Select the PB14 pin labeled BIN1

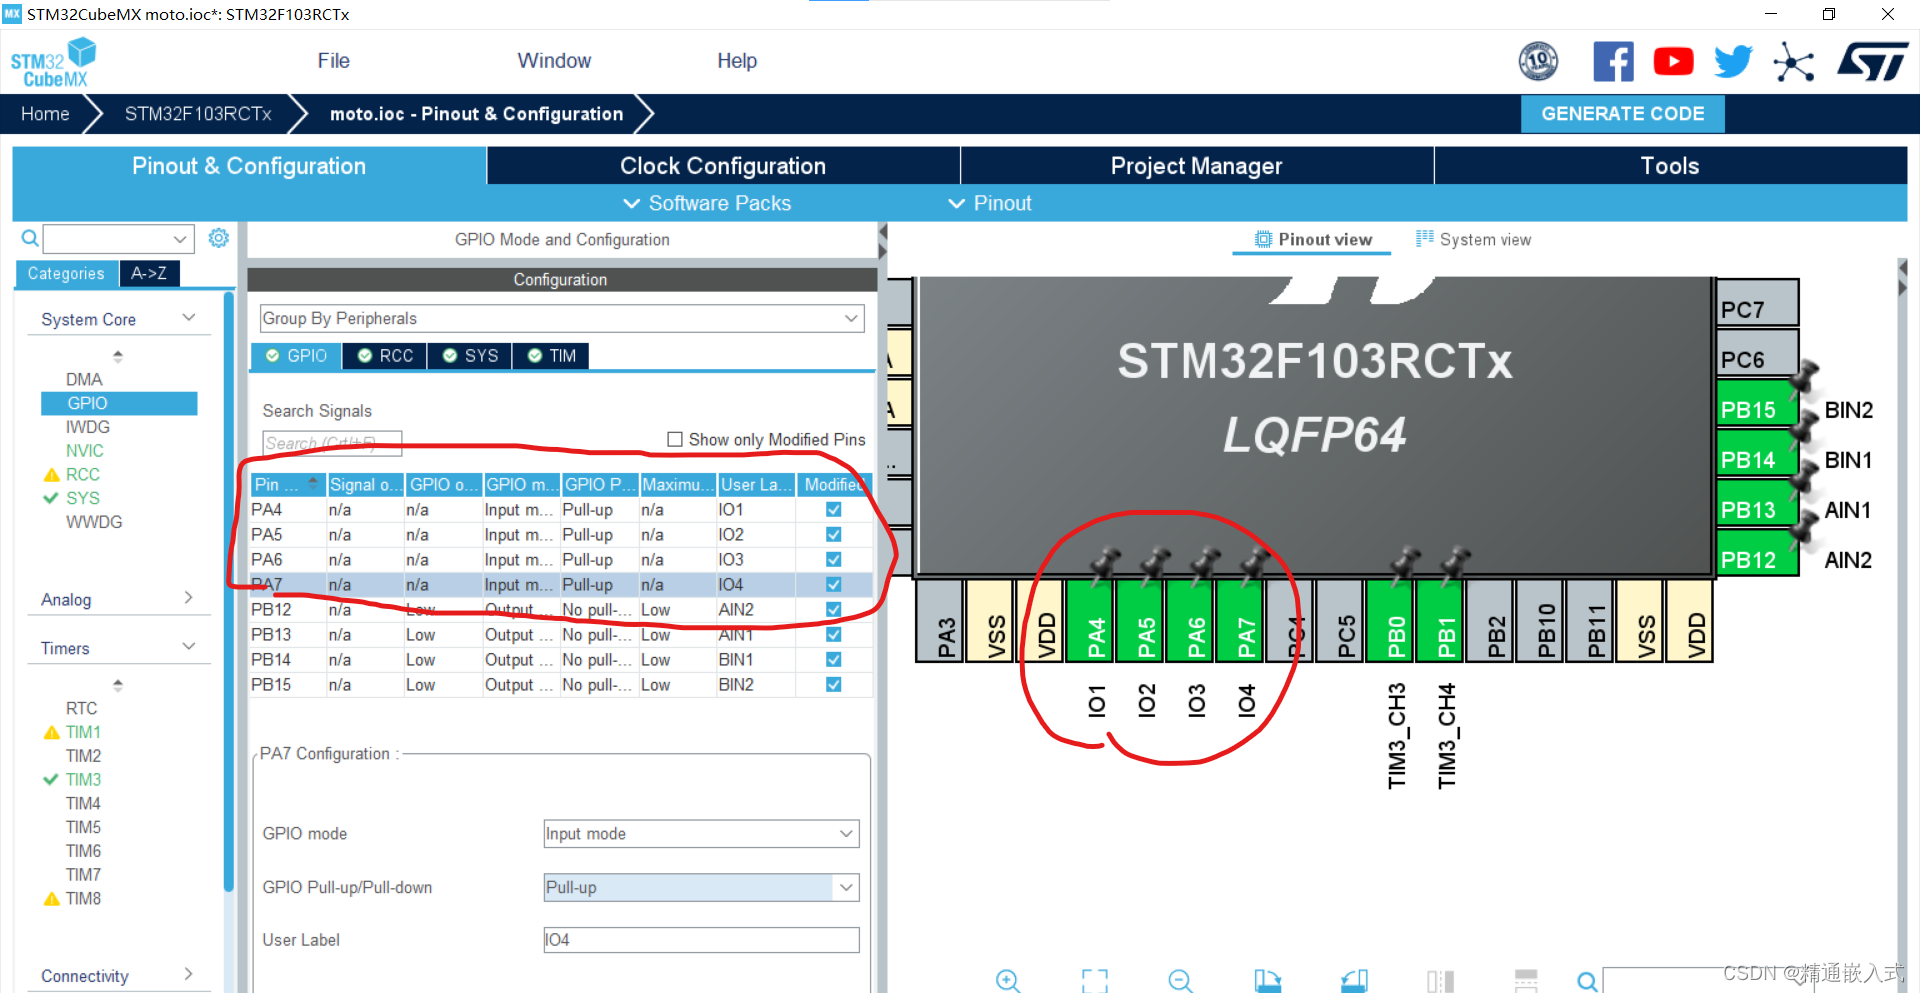1757,453
